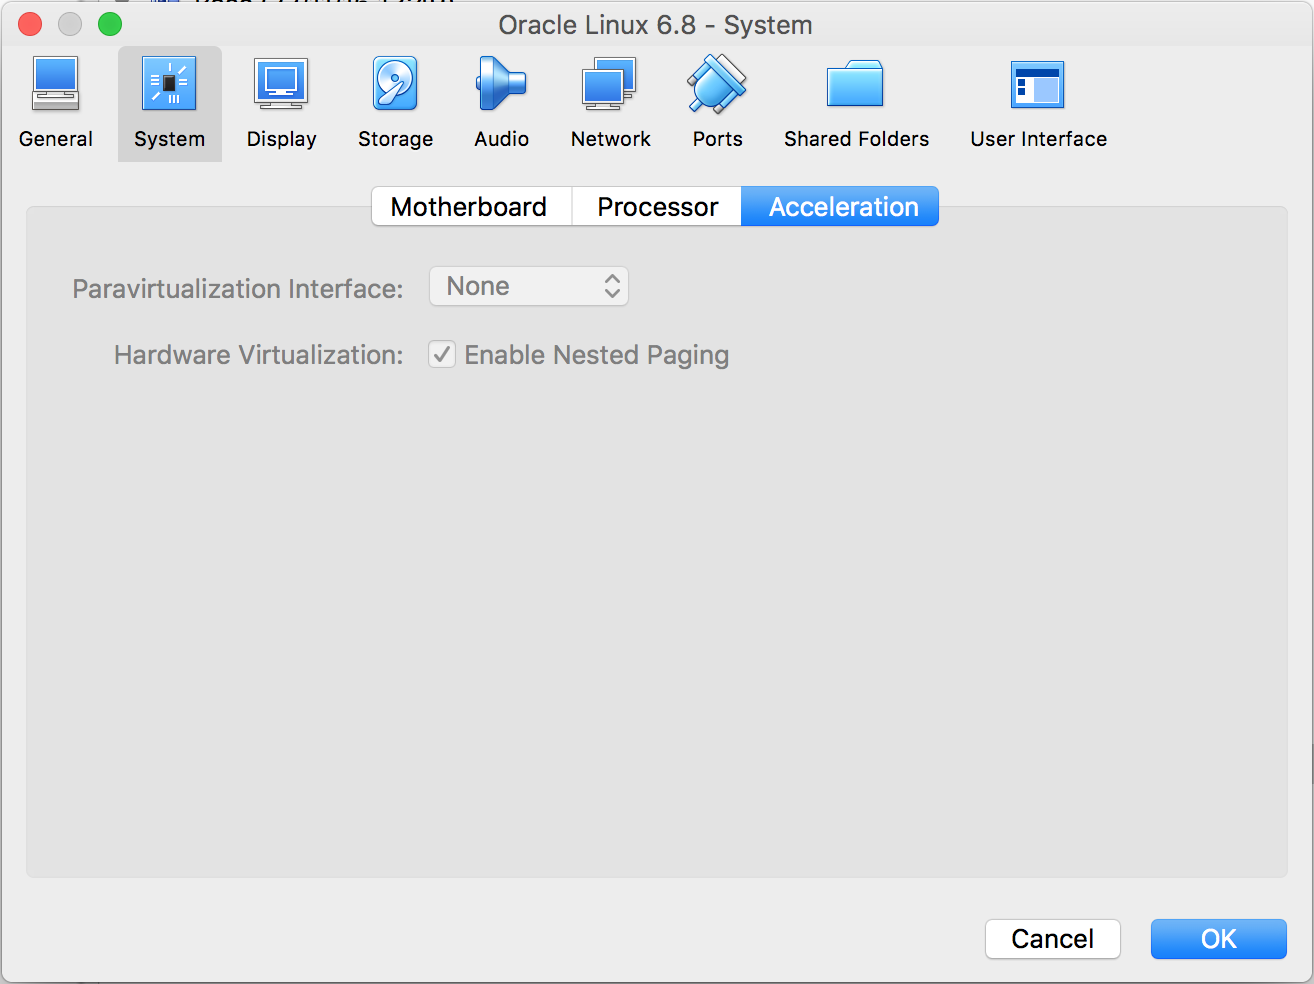
Task: Switch to the Motherboard tab
Action: click(470, 206)
